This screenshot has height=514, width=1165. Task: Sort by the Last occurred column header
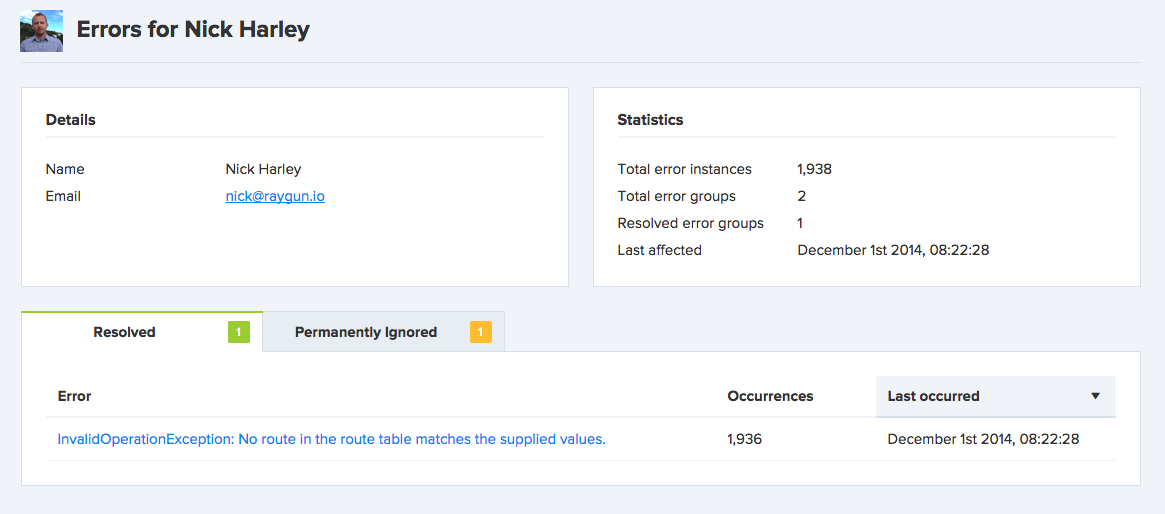(x=933, y=396)
